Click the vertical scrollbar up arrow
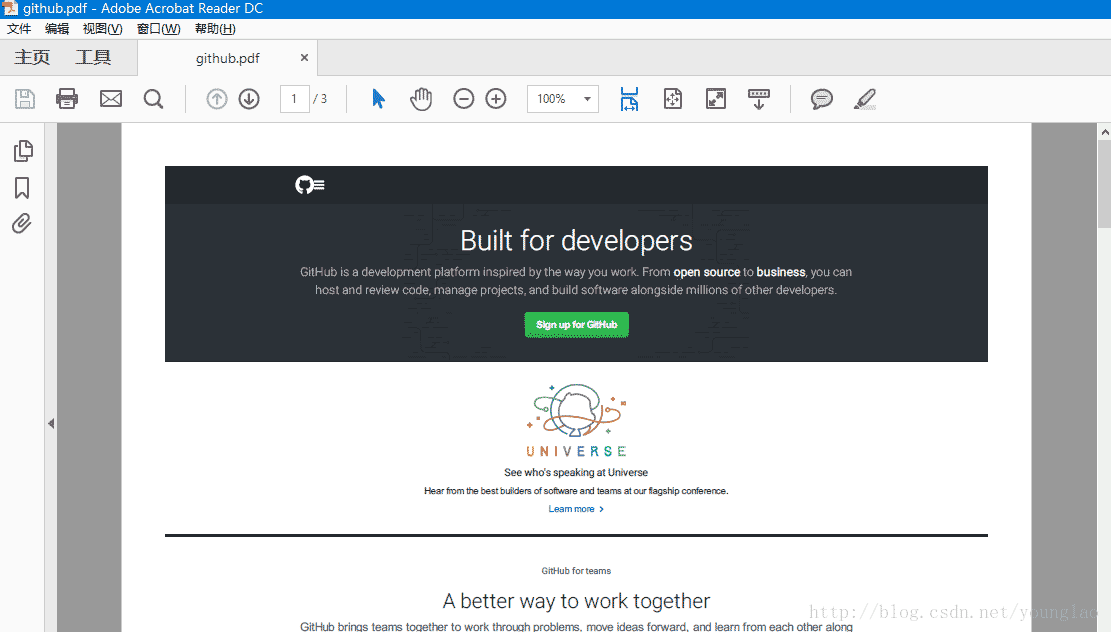 pos(1105,132)
